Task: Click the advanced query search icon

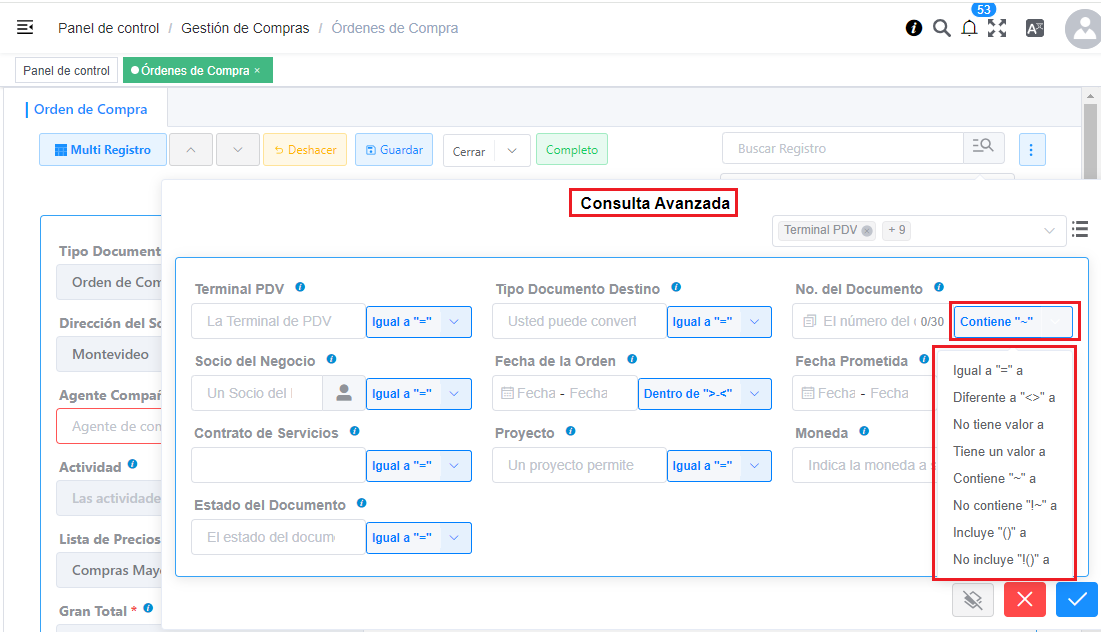Action: pyautogui.click(x=983, y=148)
